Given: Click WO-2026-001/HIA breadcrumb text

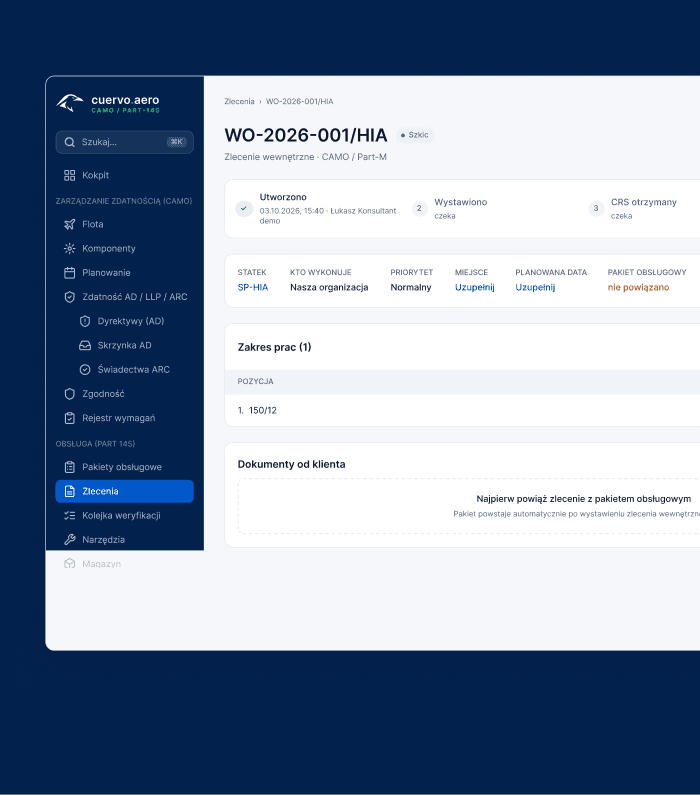Looking at the screenshot, I should (300, 101).
